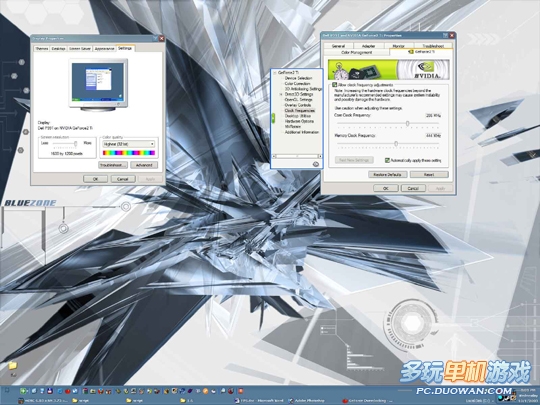Screen dimensions: 540x405
Task: Select Device Selection in the NVIDIA menu
Action: coord(298,78)
